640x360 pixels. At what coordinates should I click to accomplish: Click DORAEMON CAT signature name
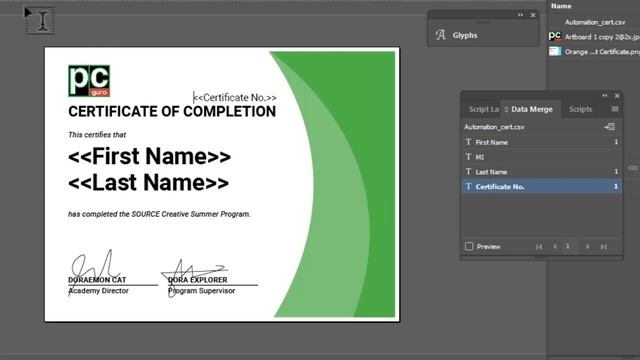97,280
